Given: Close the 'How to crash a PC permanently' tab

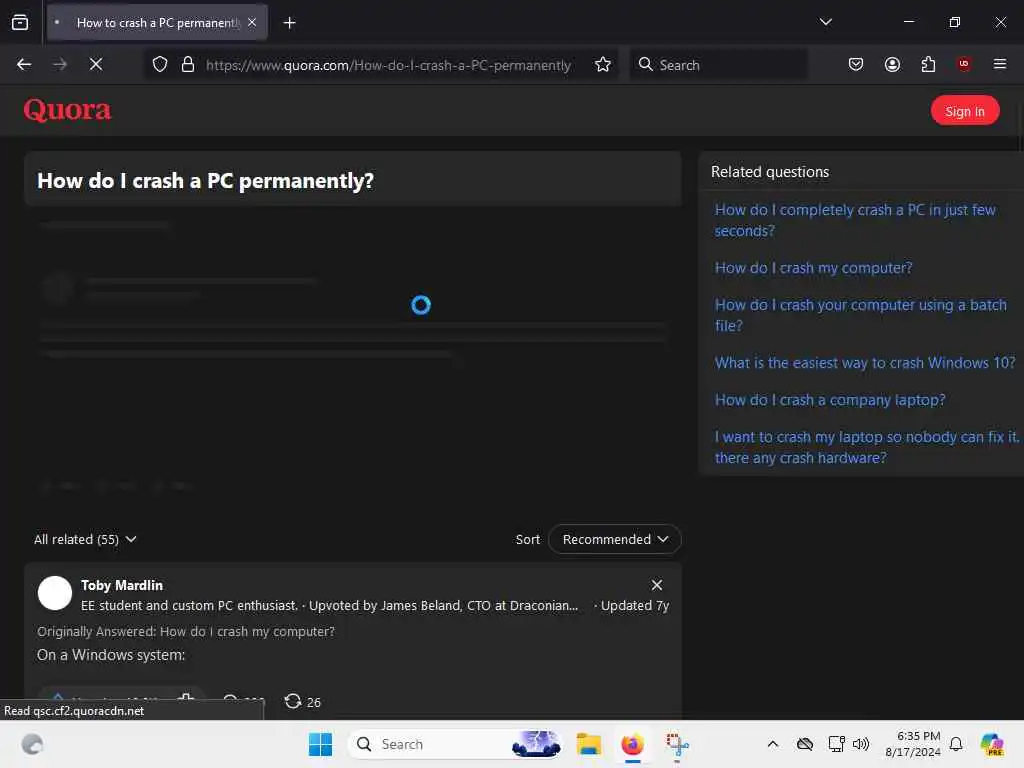Looking at the screenshot, I should coord(252,23).
